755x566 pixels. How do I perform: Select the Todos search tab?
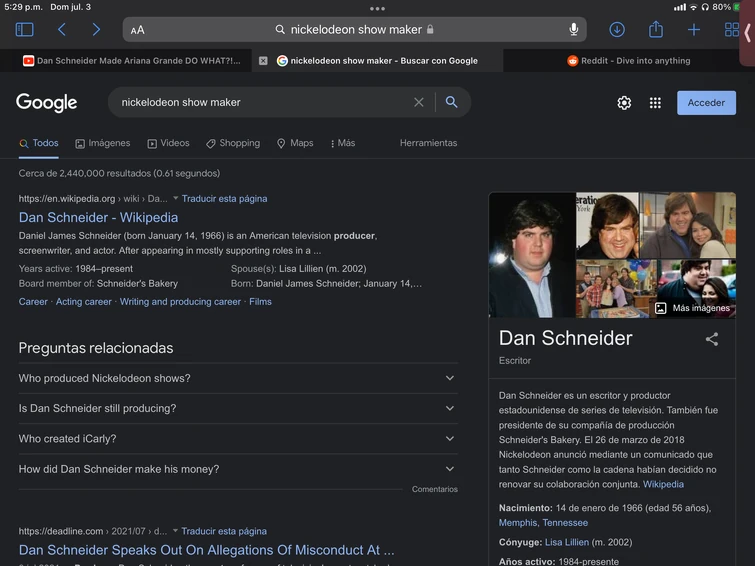[39, 143]
